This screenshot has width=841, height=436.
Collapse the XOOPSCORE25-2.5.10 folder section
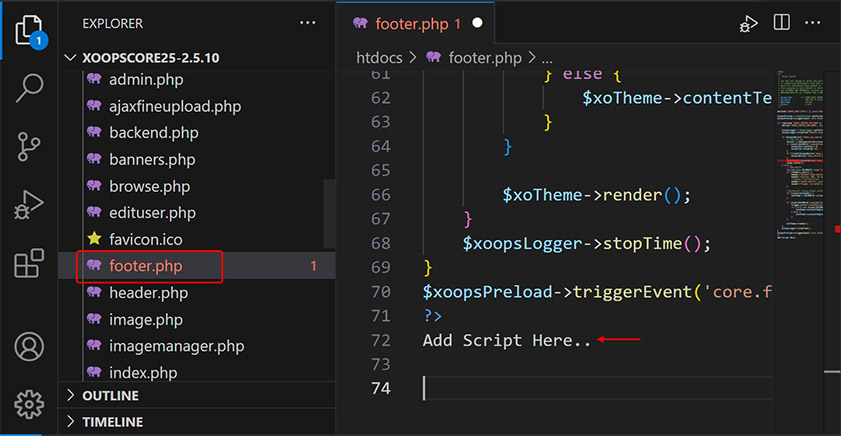point(70,58)
